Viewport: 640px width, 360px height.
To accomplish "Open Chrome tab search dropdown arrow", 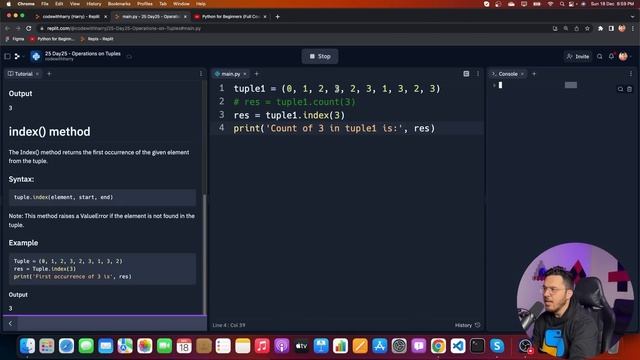I will coord(633,17).
